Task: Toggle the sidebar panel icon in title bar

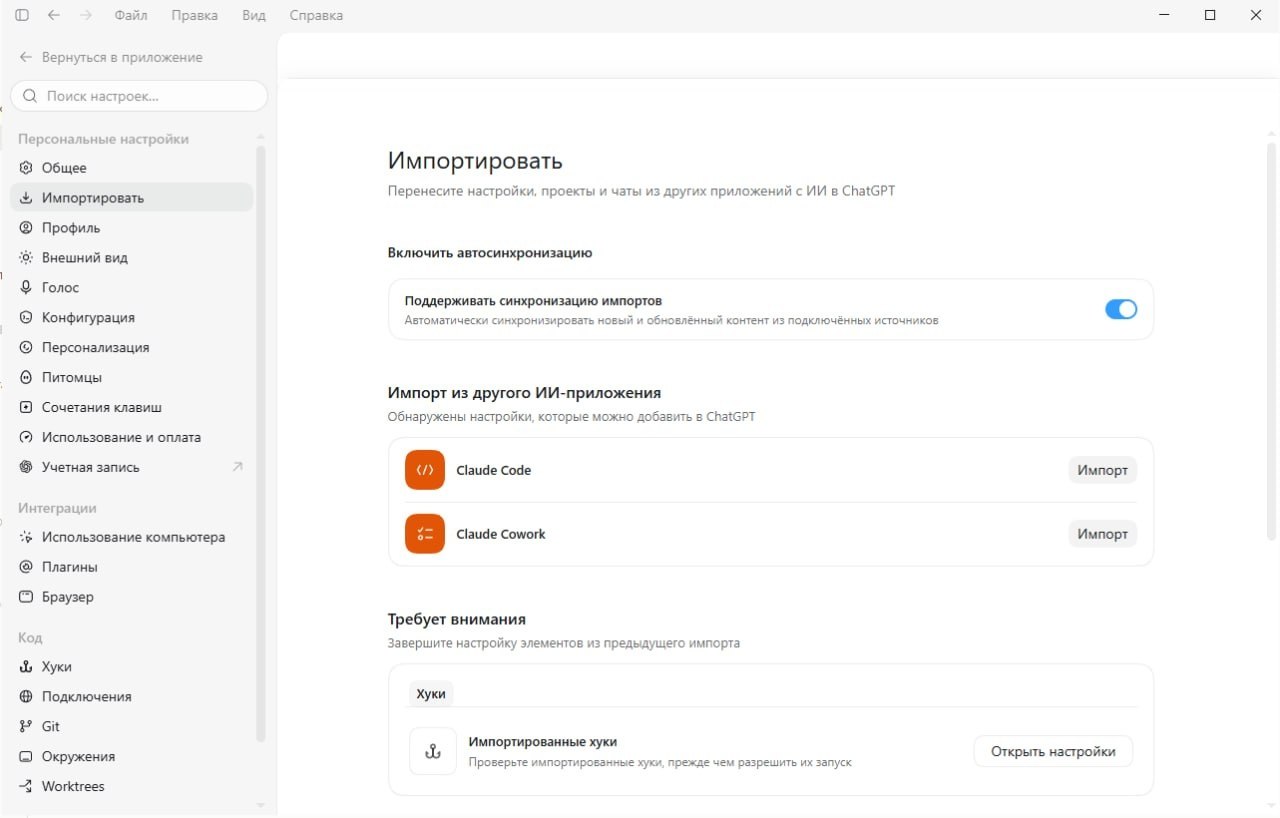Action: click(x=22, y=15)
